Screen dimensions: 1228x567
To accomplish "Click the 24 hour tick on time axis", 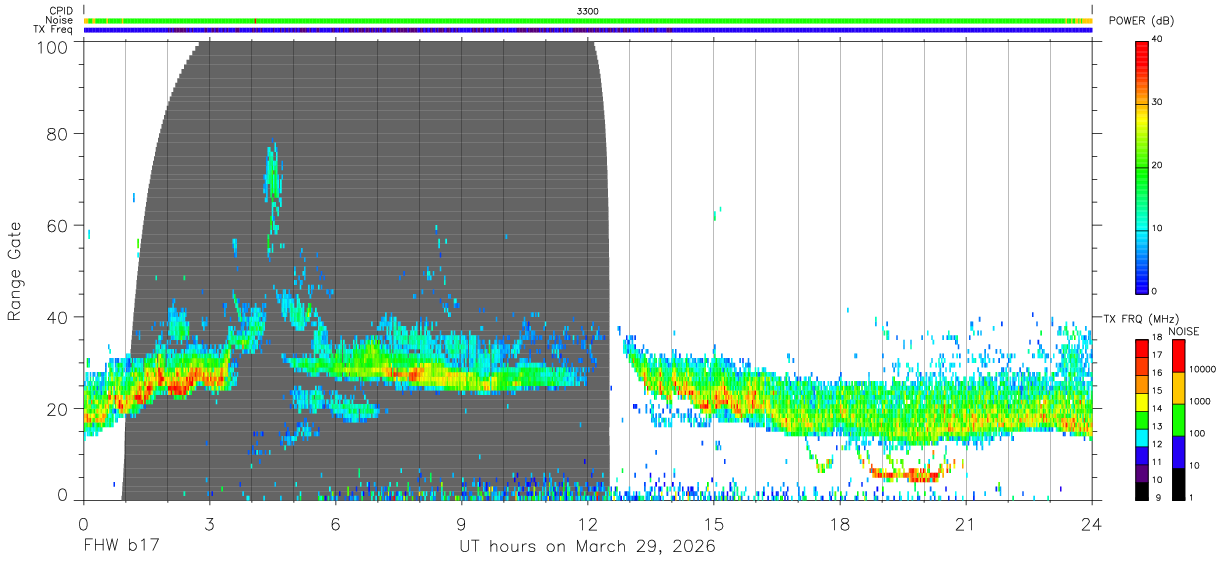I will coord(1092,523).
